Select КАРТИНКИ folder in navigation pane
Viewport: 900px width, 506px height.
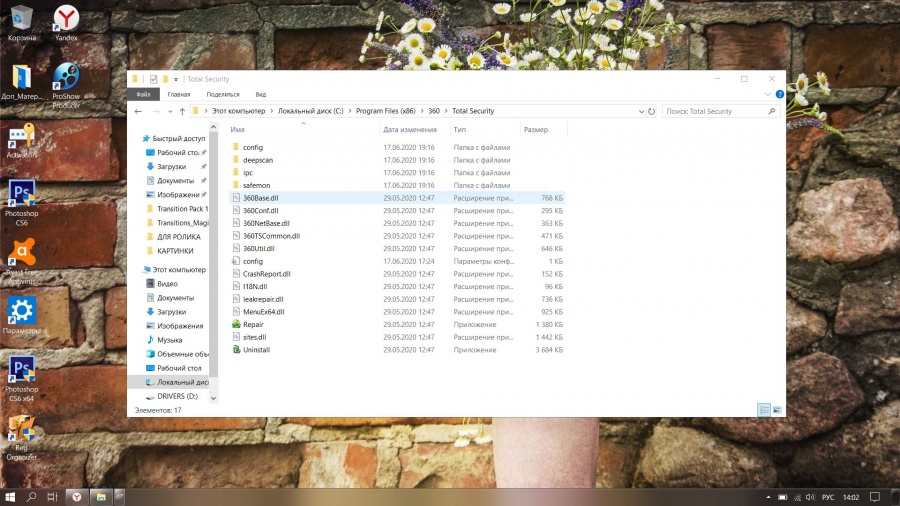(175, 251)
